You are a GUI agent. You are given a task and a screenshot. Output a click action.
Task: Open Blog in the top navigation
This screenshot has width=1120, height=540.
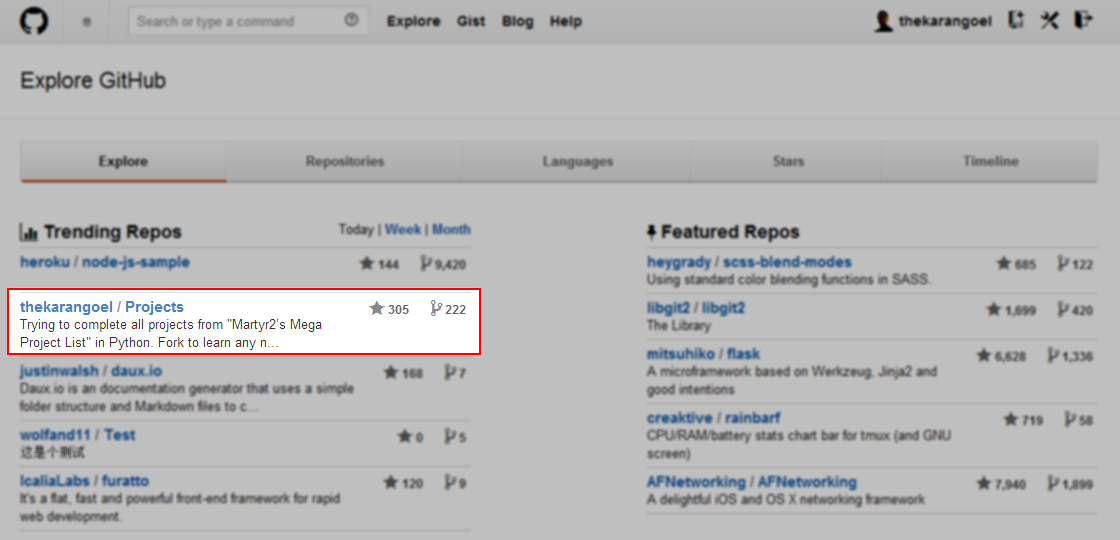[x=518, y=21]
